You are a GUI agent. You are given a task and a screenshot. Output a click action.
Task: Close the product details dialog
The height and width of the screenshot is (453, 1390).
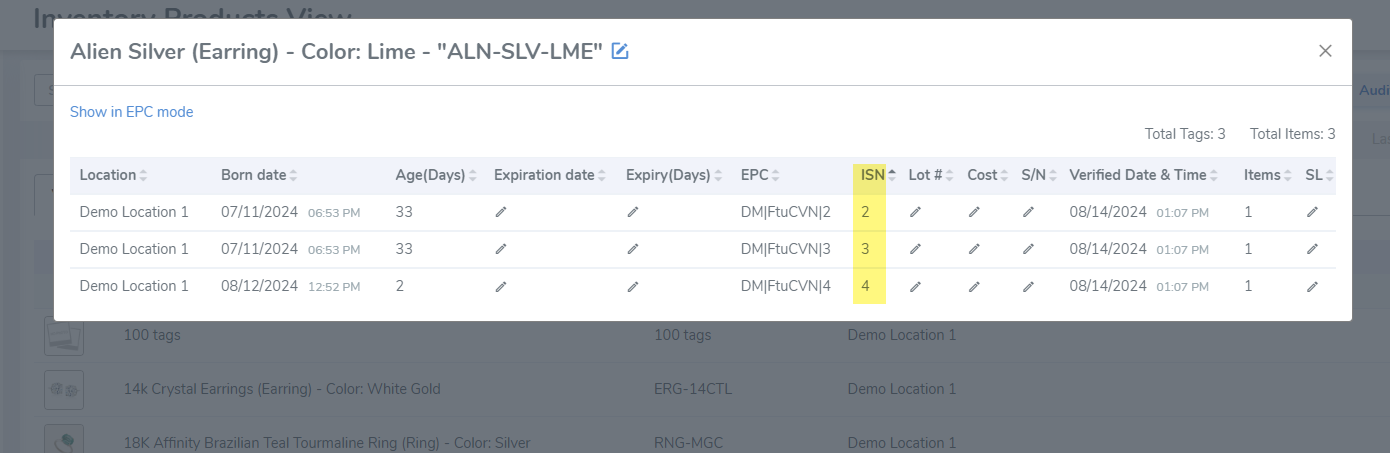1325,51
